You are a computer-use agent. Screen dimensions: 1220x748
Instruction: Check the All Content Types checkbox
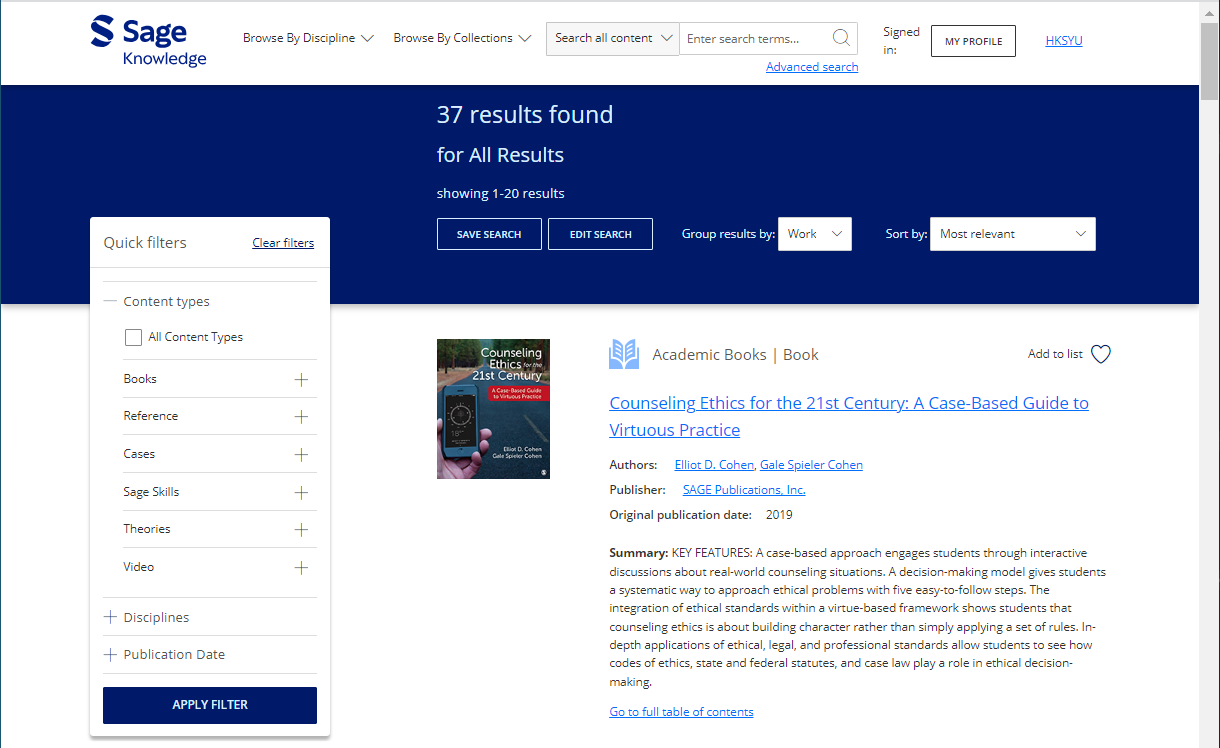click(x=133, y=338)
